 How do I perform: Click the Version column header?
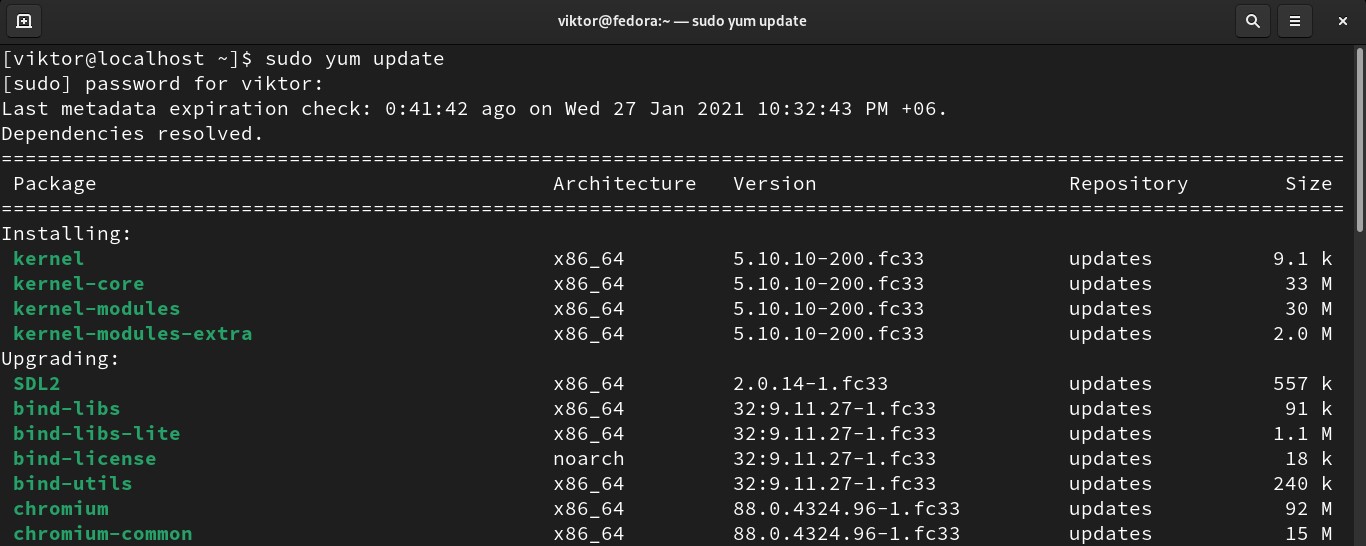(774, 184)
